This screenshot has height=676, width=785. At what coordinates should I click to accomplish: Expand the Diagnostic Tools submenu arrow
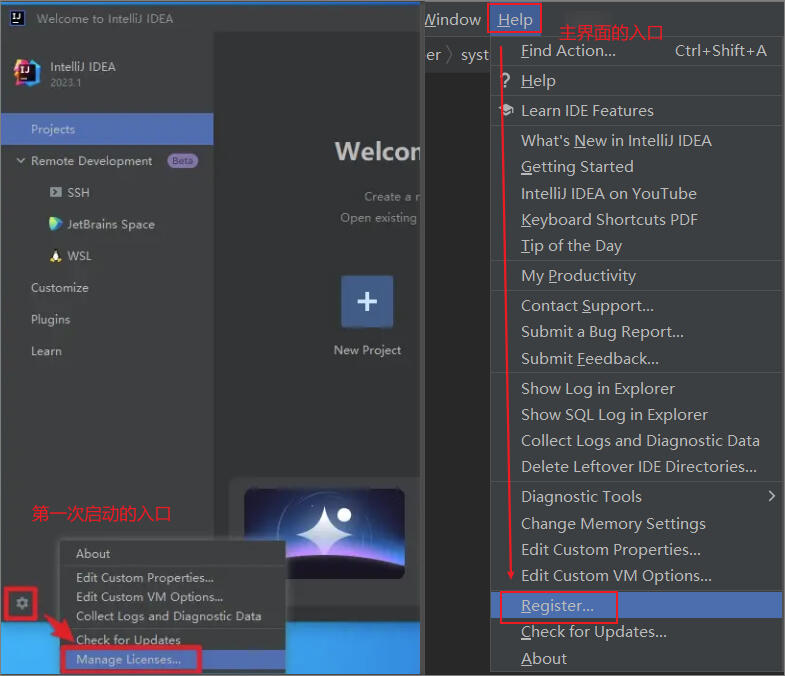771,496
